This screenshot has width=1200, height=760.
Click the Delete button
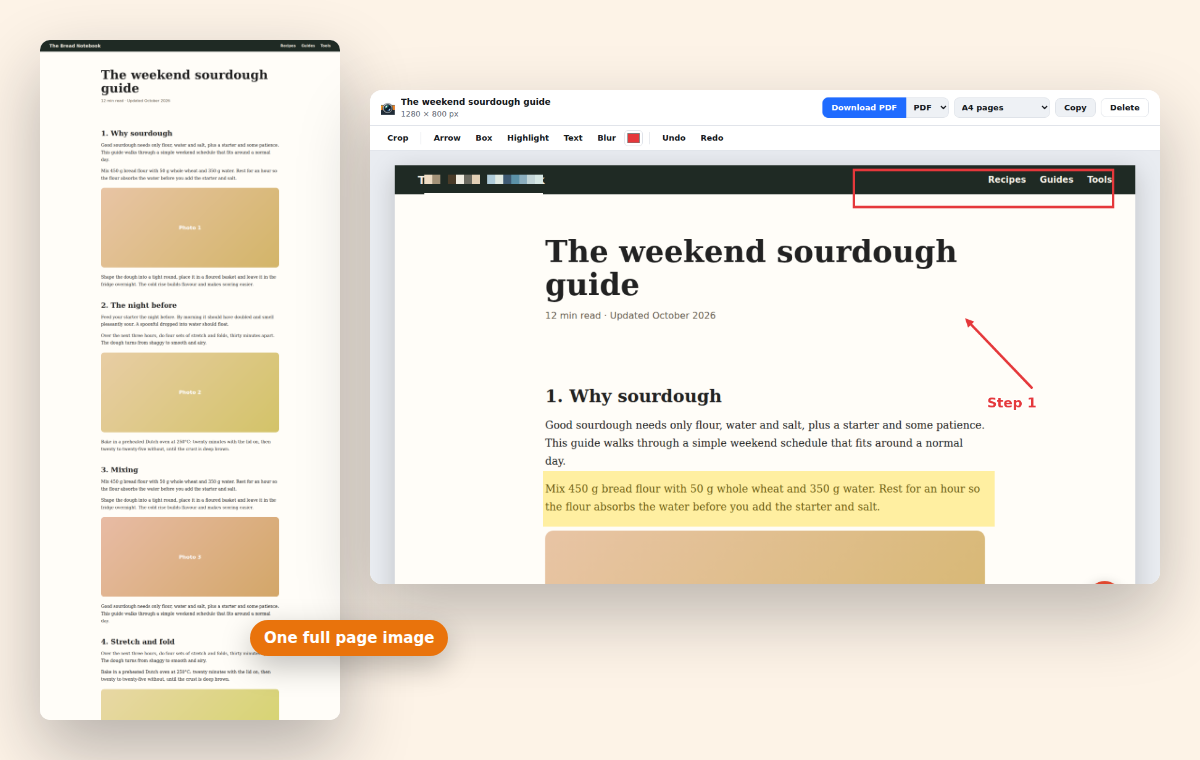point(1124,108)
